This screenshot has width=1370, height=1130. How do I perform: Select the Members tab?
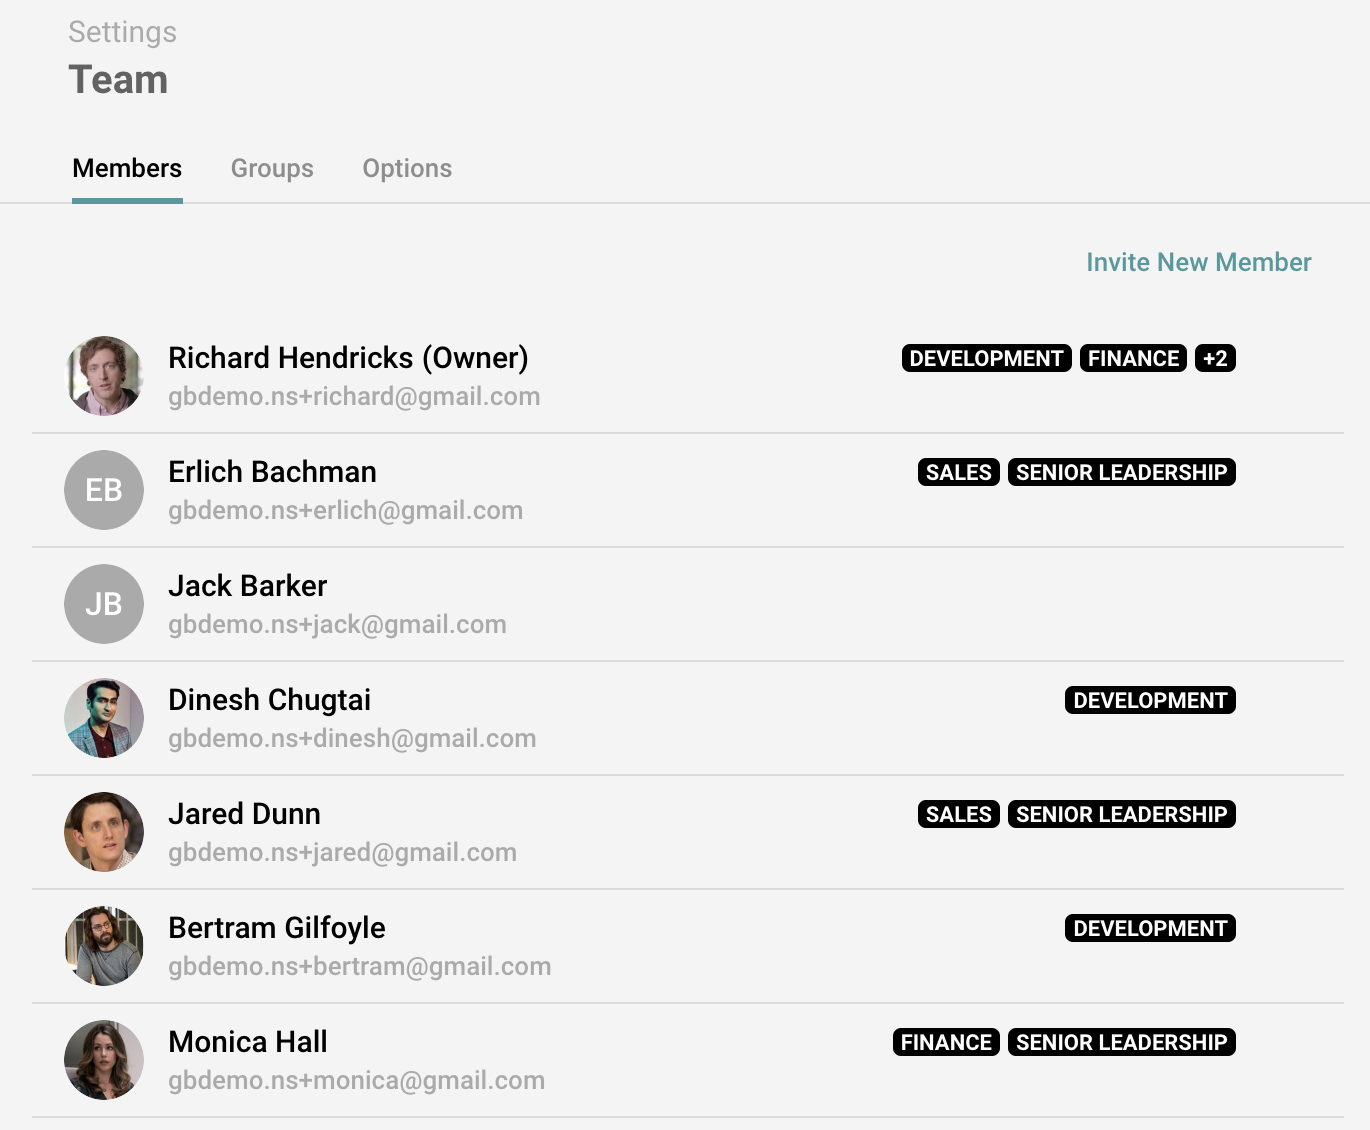[127, 168]
